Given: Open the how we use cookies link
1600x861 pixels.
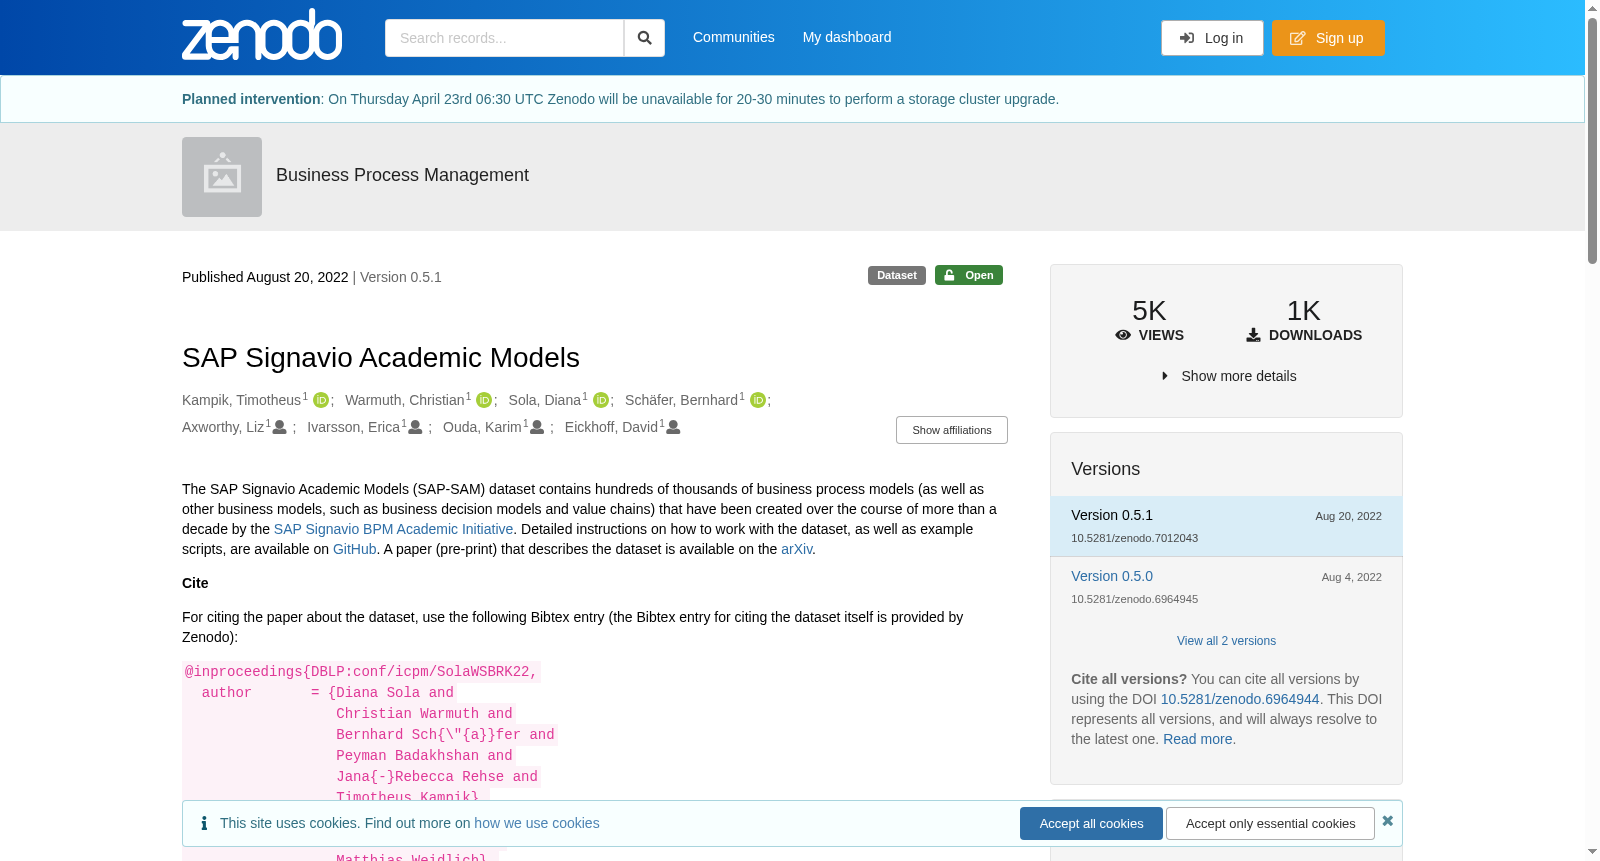Looking at the screenshot, I should [x=537, y=823].
